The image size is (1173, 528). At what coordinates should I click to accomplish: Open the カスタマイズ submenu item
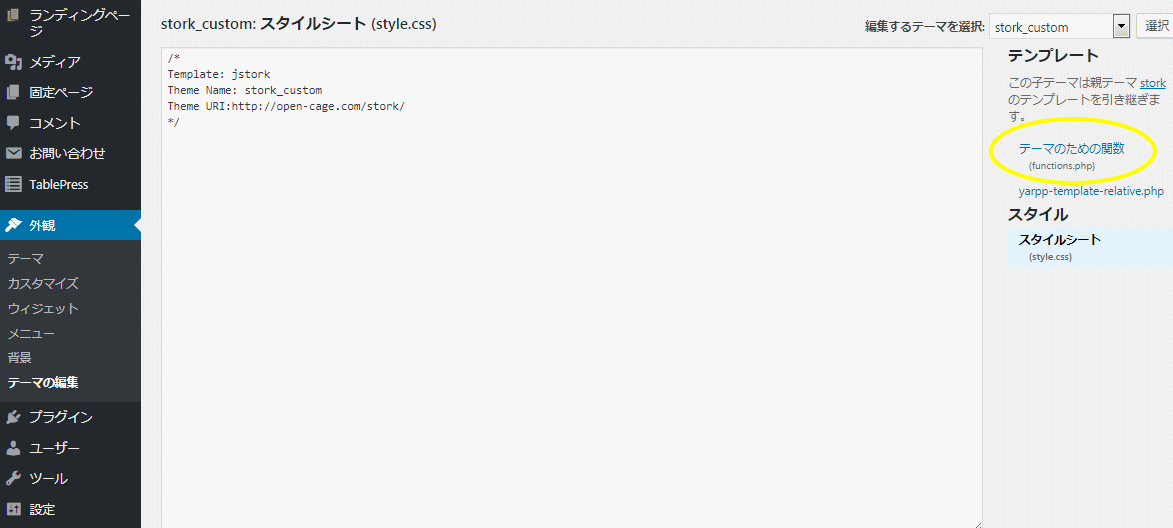coord(43,283)
